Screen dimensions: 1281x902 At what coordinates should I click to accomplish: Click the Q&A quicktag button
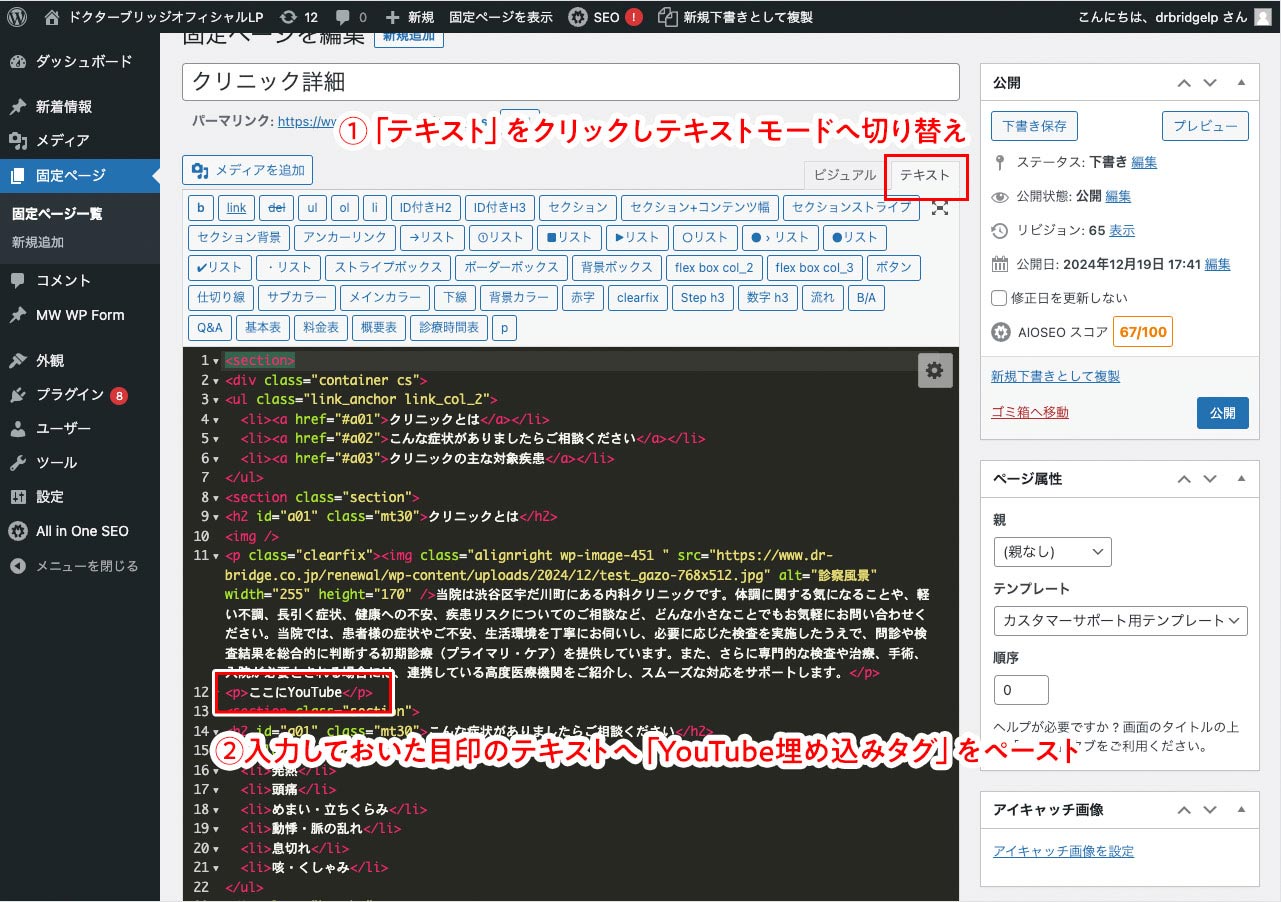point(210,328)
